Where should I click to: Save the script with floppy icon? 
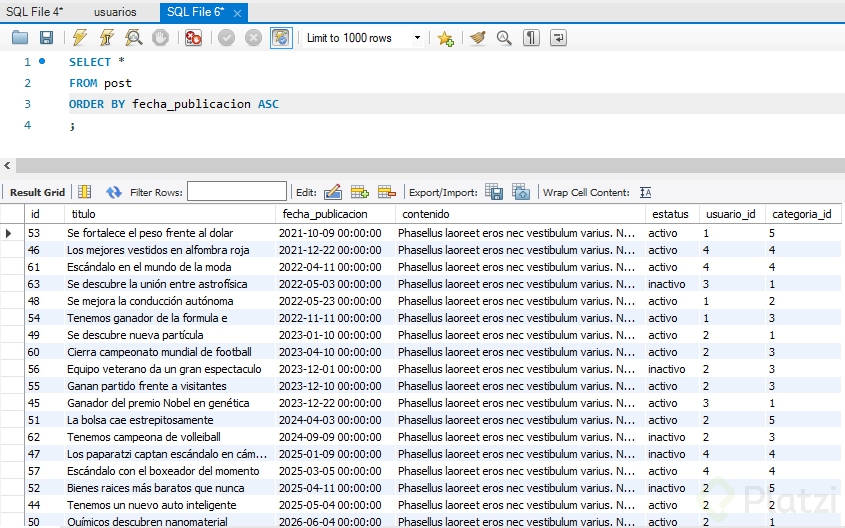click(x=46, y=38)
